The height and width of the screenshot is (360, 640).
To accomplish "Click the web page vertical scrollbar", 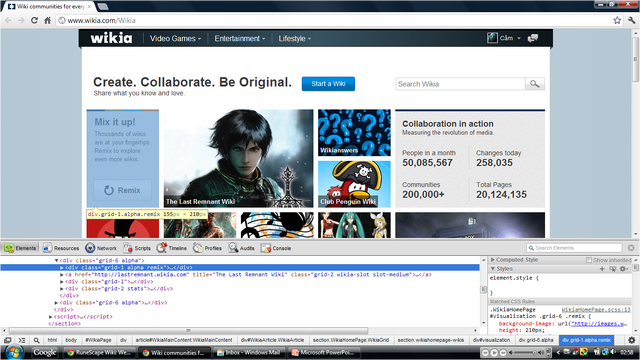I will [x=635, y=59].
